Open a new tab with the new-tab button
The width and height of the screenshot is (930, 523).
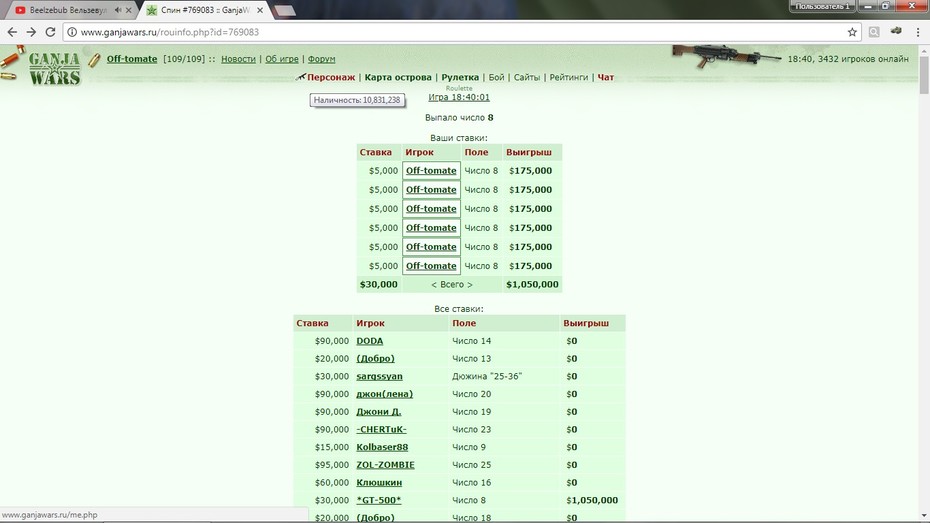(x=285, y=11)
